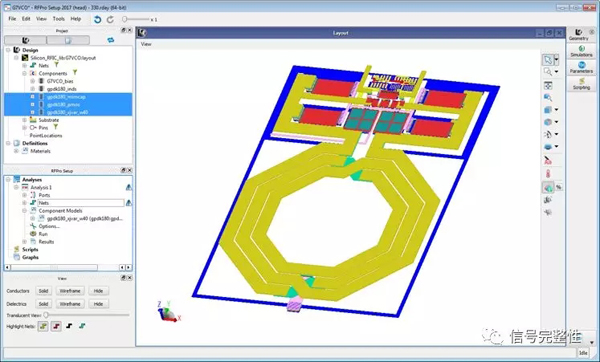Open the Tools menu

point(59,19)
